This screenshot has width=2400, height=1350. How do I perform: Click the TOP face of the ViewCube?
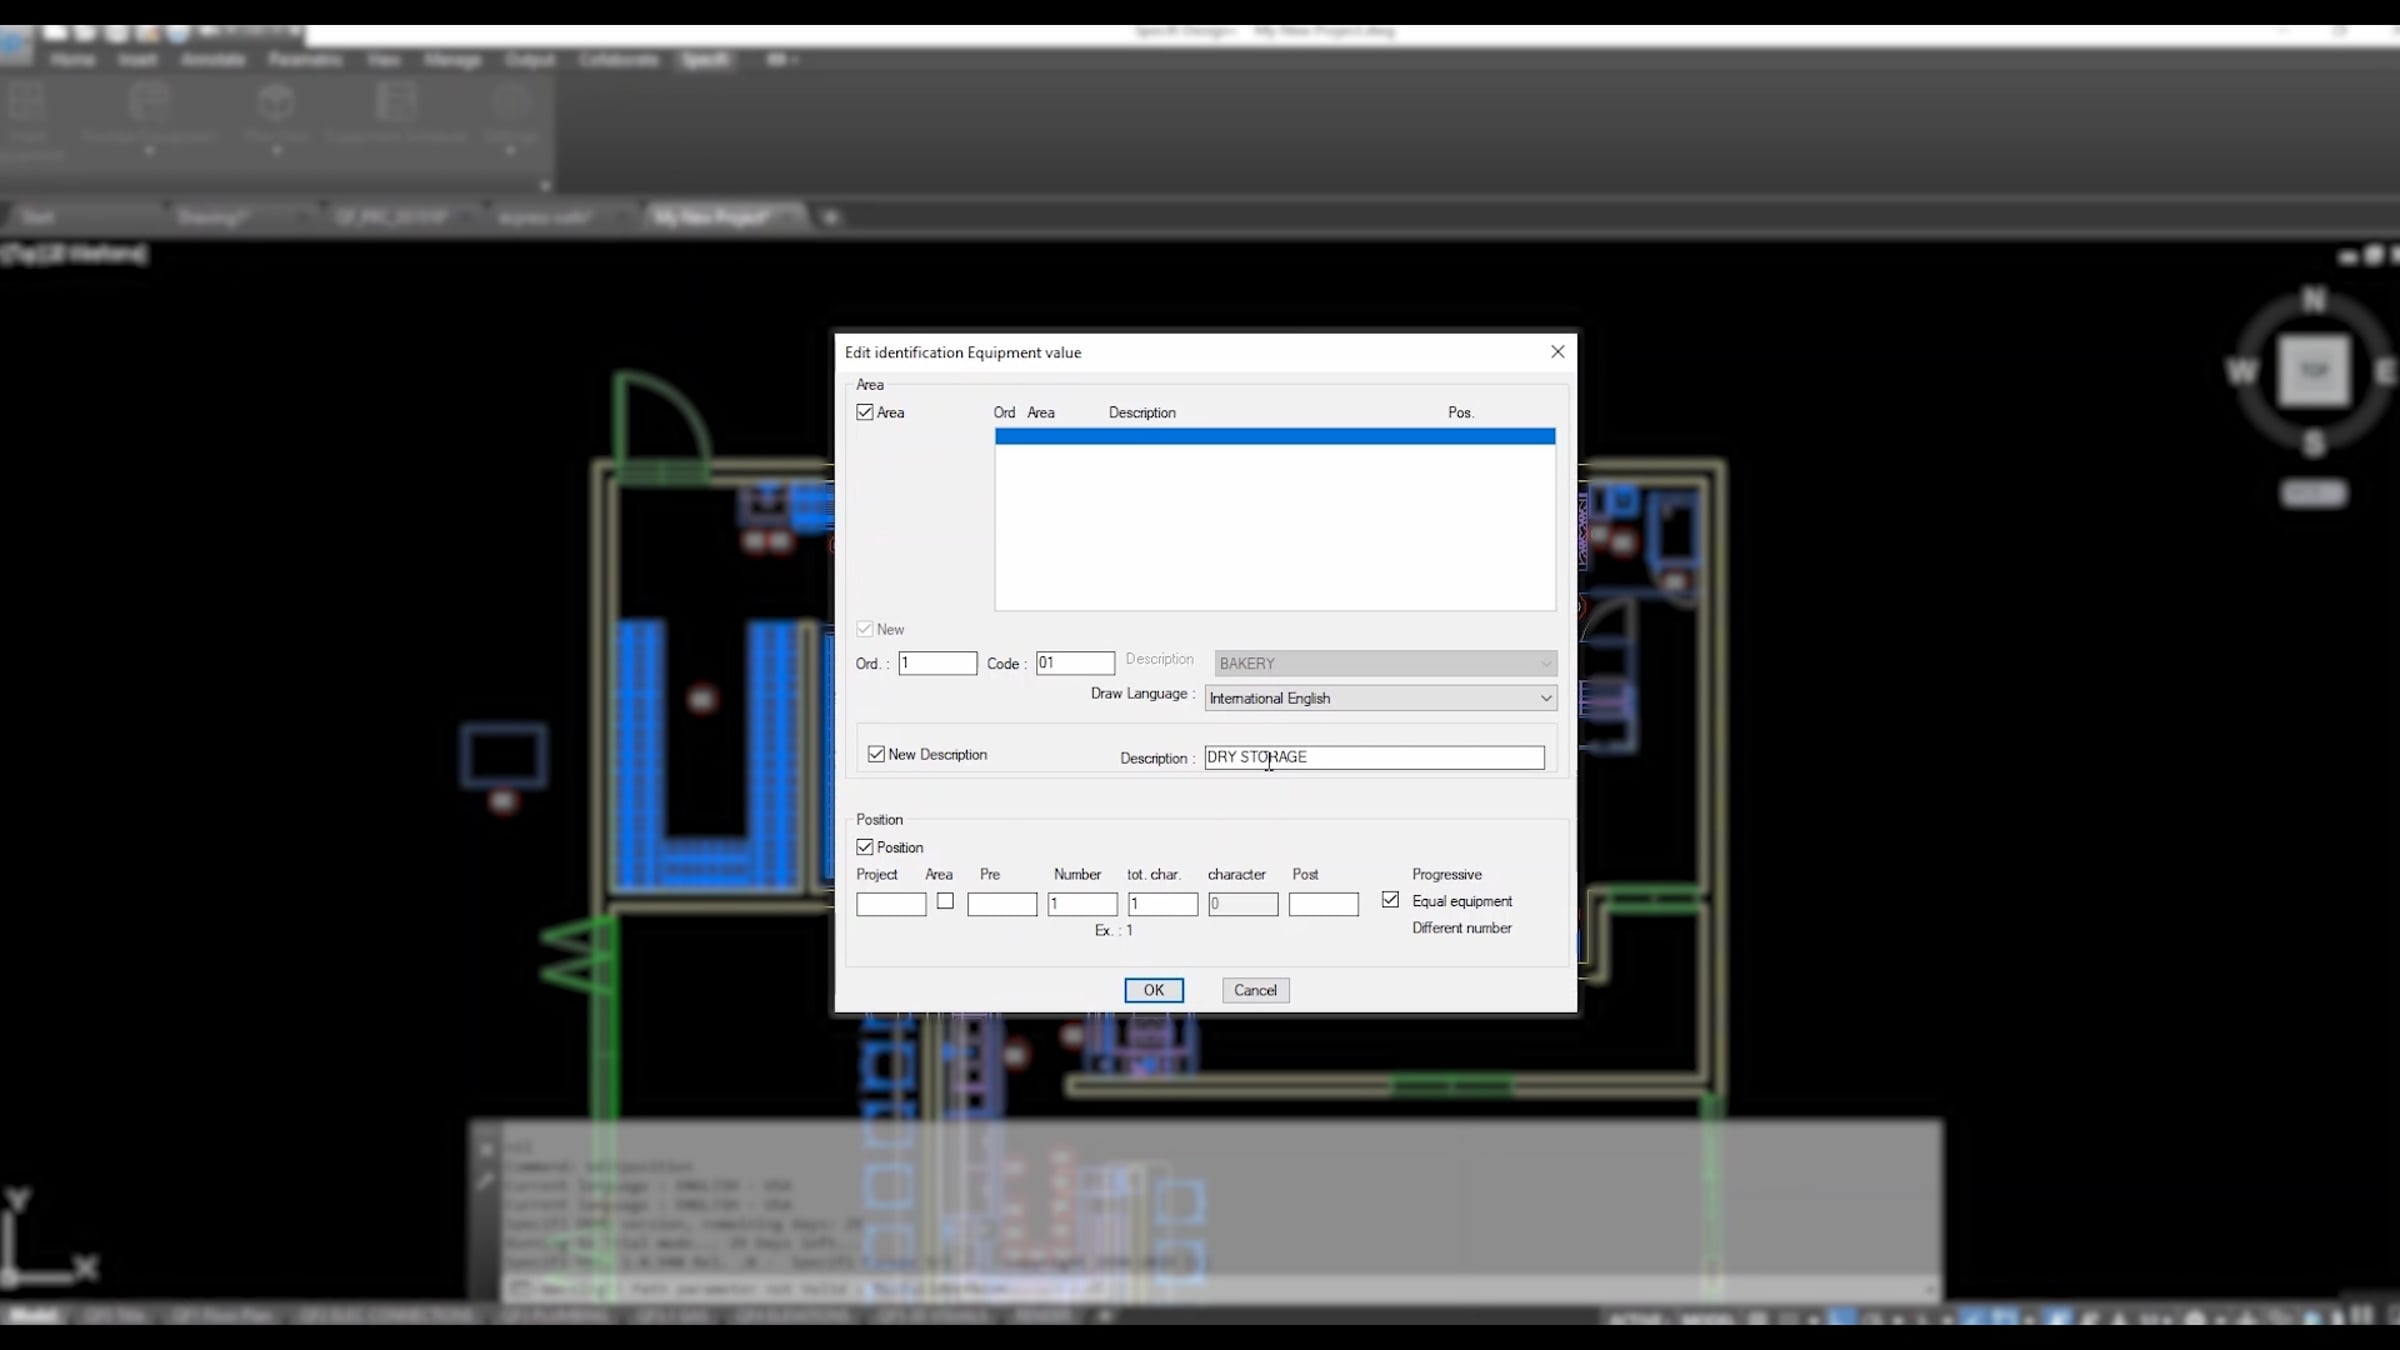pos(2314,371)
